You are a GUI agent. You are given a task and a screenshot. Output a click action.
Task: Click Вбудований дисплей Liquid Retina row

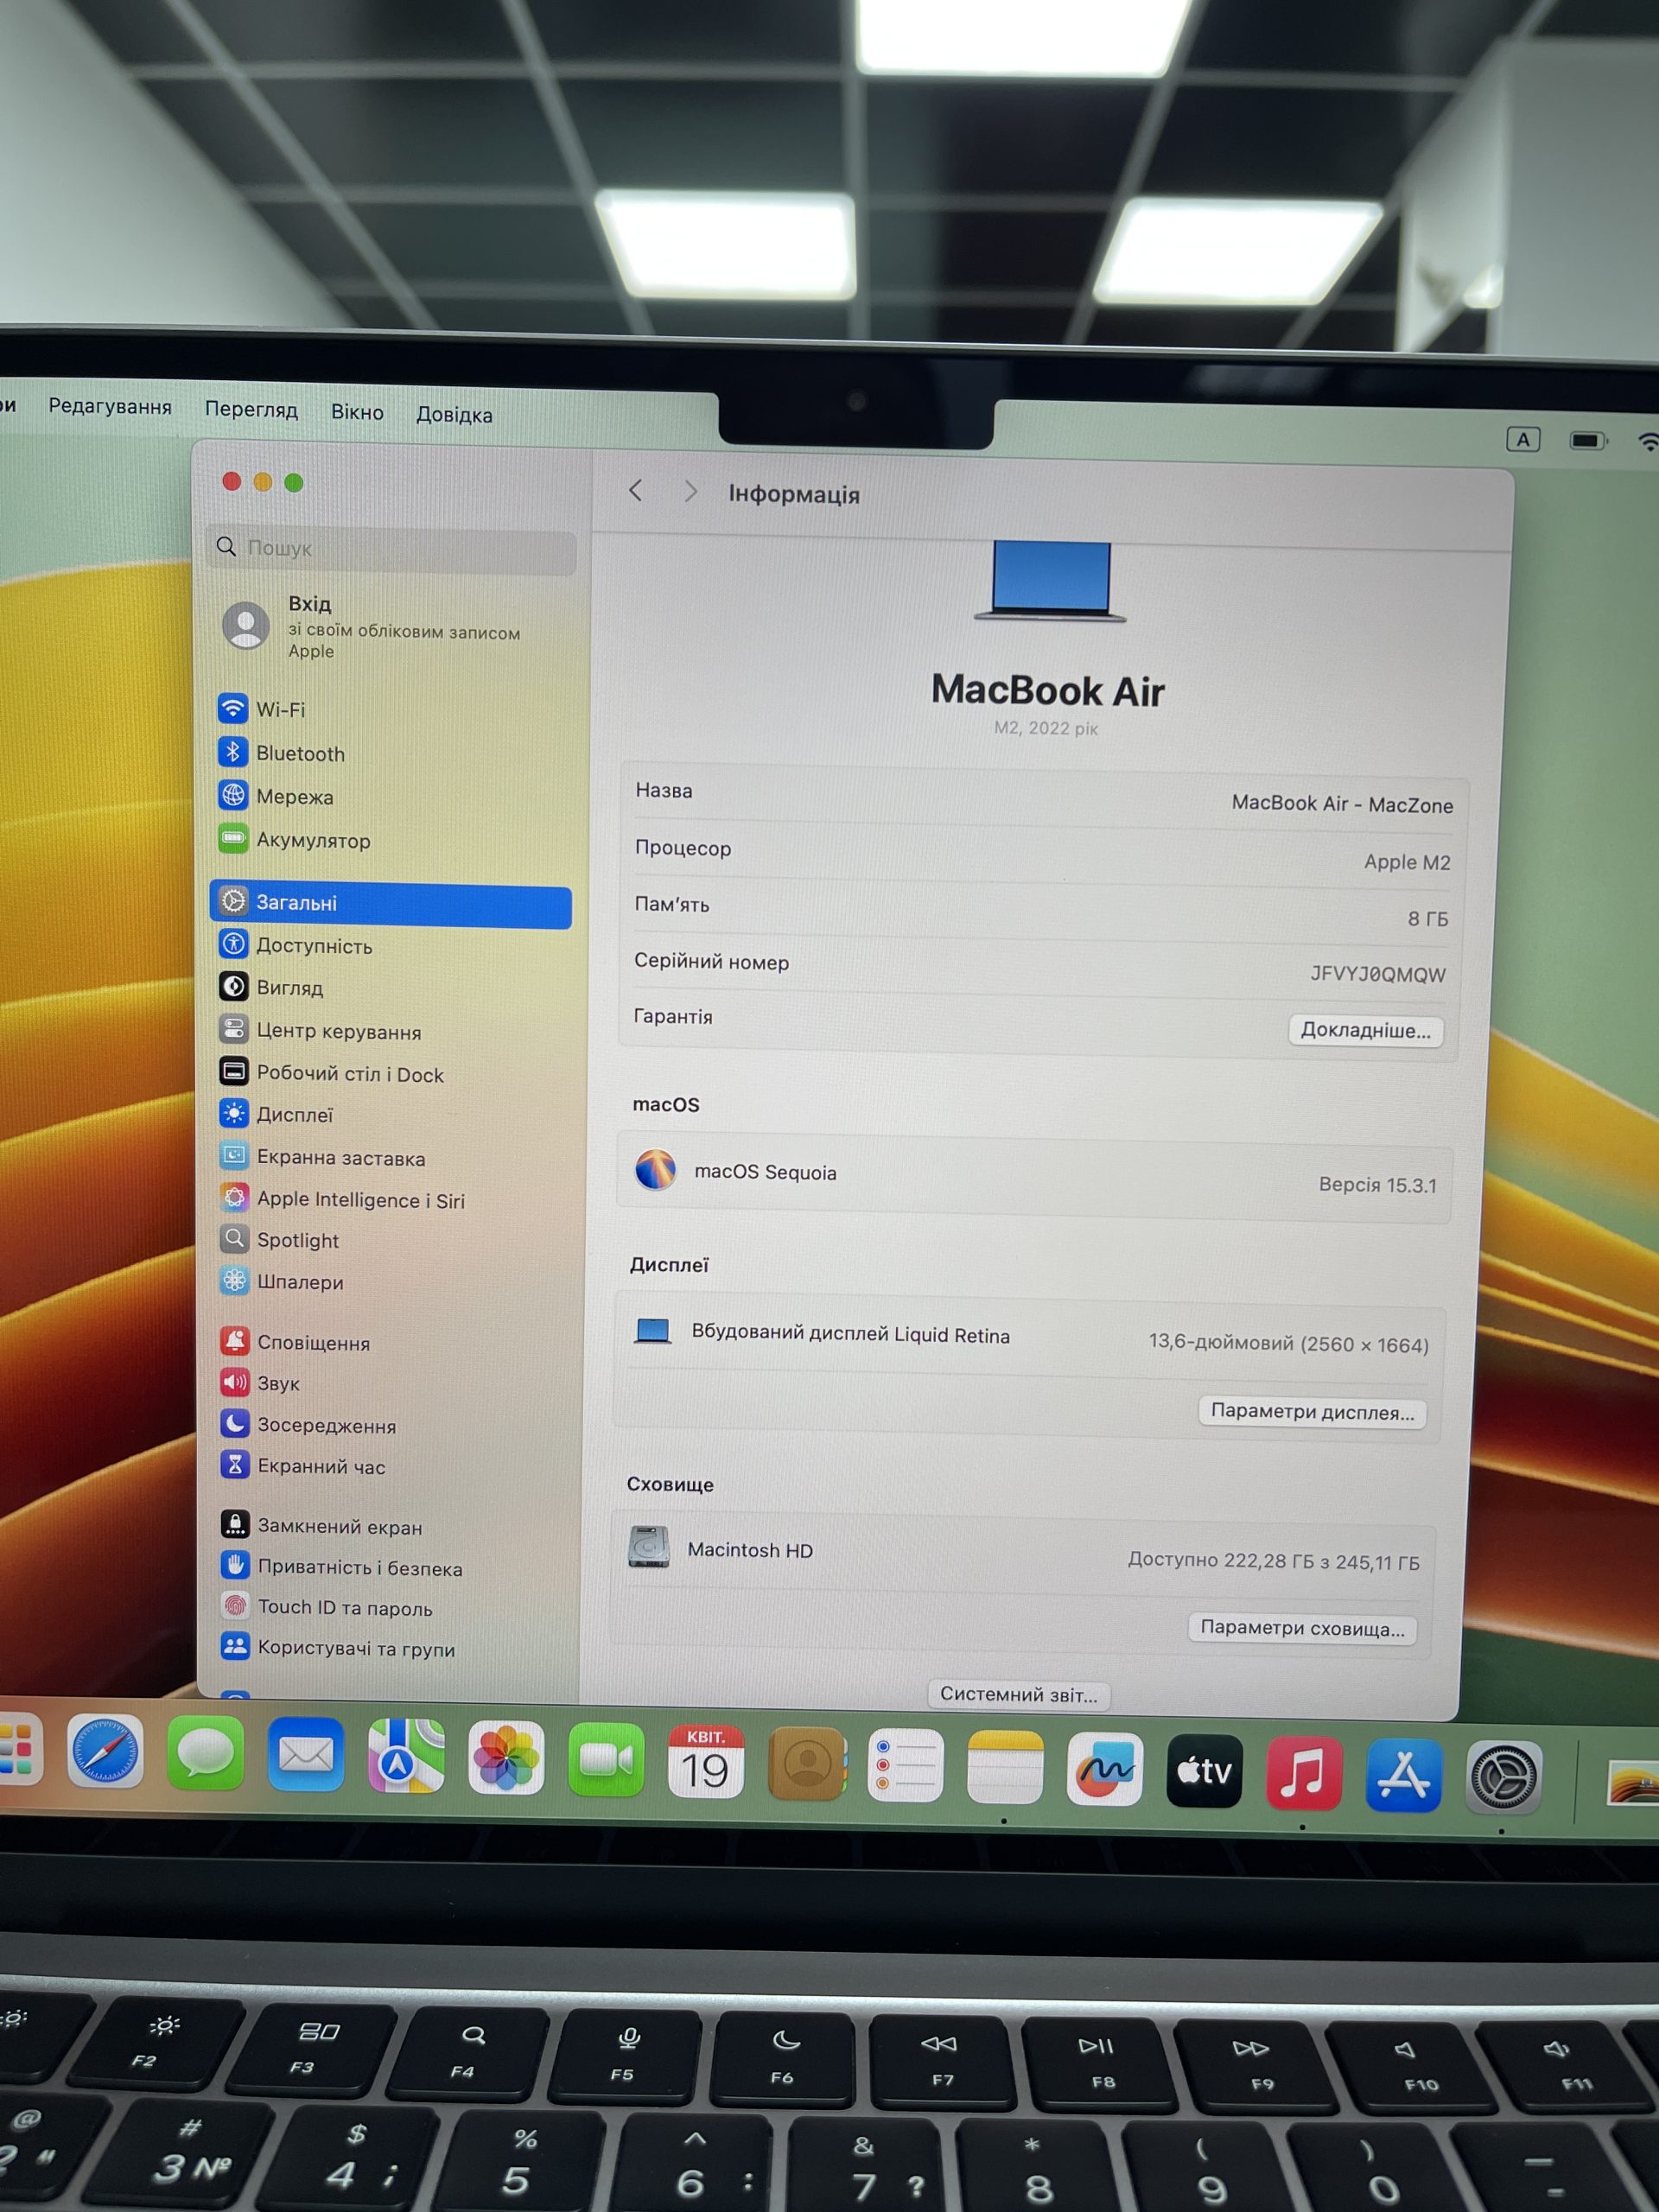(1031, 1338)
